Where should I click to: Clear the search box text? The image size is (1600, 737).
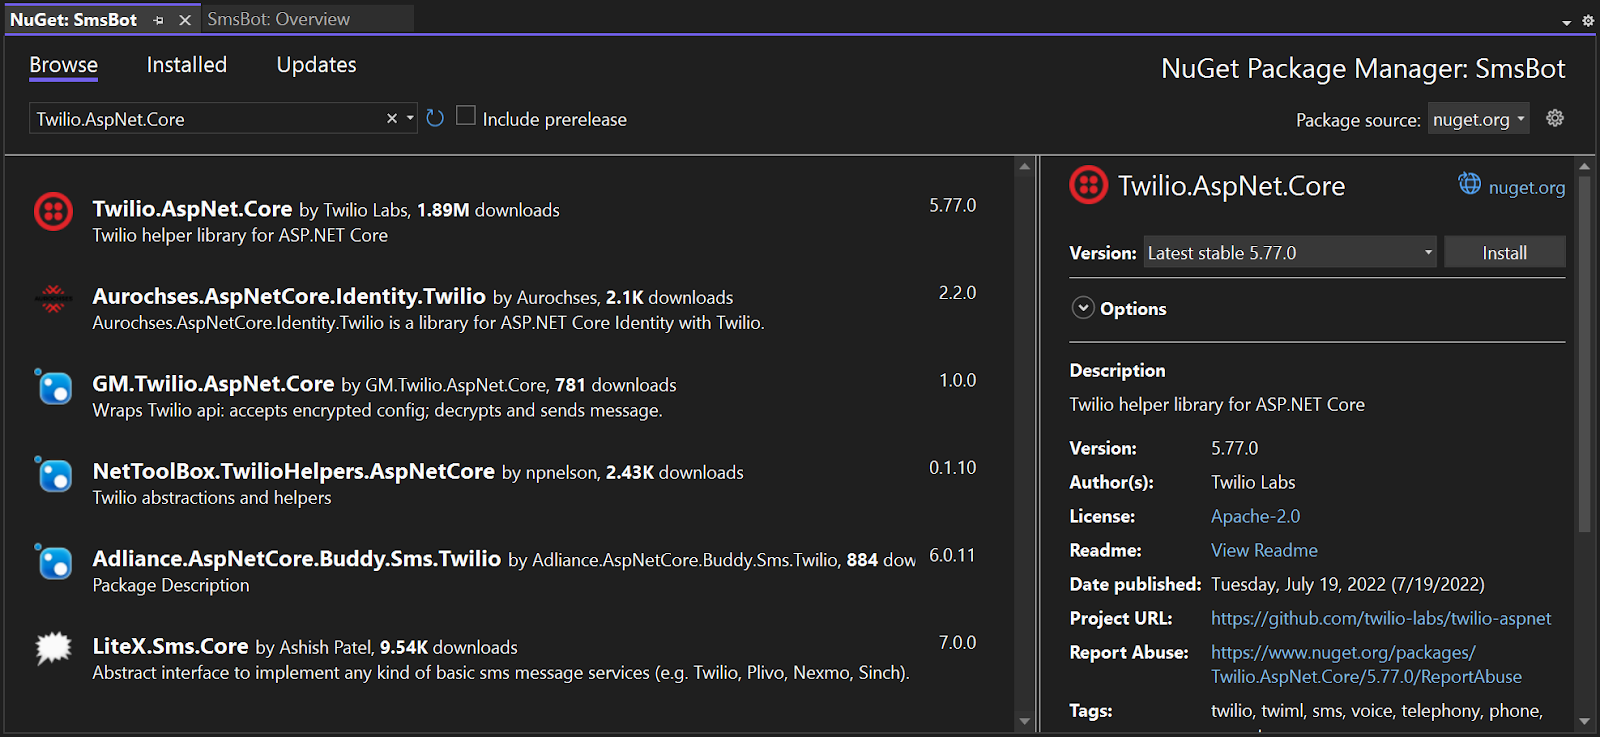coord(392,118)
